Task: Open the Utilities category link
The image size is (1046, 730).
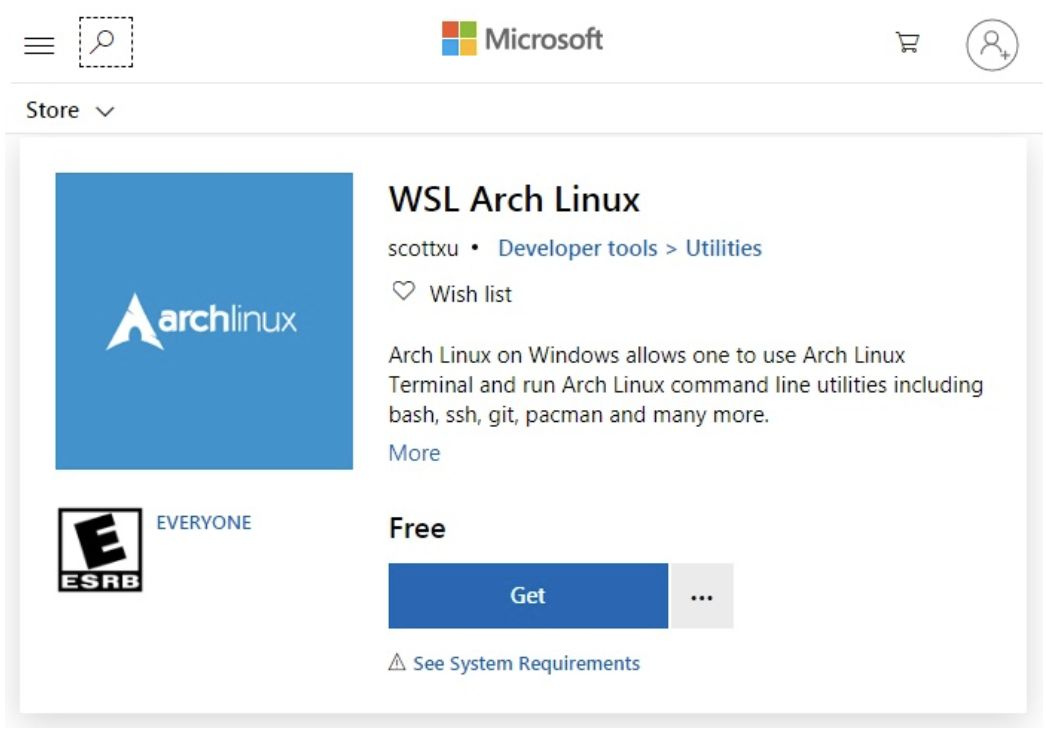Action: pyautogui.click(x=724, y=248)
